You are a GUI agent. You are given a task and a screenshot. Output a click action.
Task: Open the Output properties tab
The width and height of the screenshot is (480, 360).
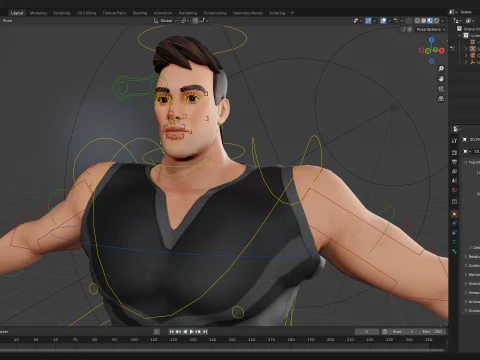click(x=454, y=162)
